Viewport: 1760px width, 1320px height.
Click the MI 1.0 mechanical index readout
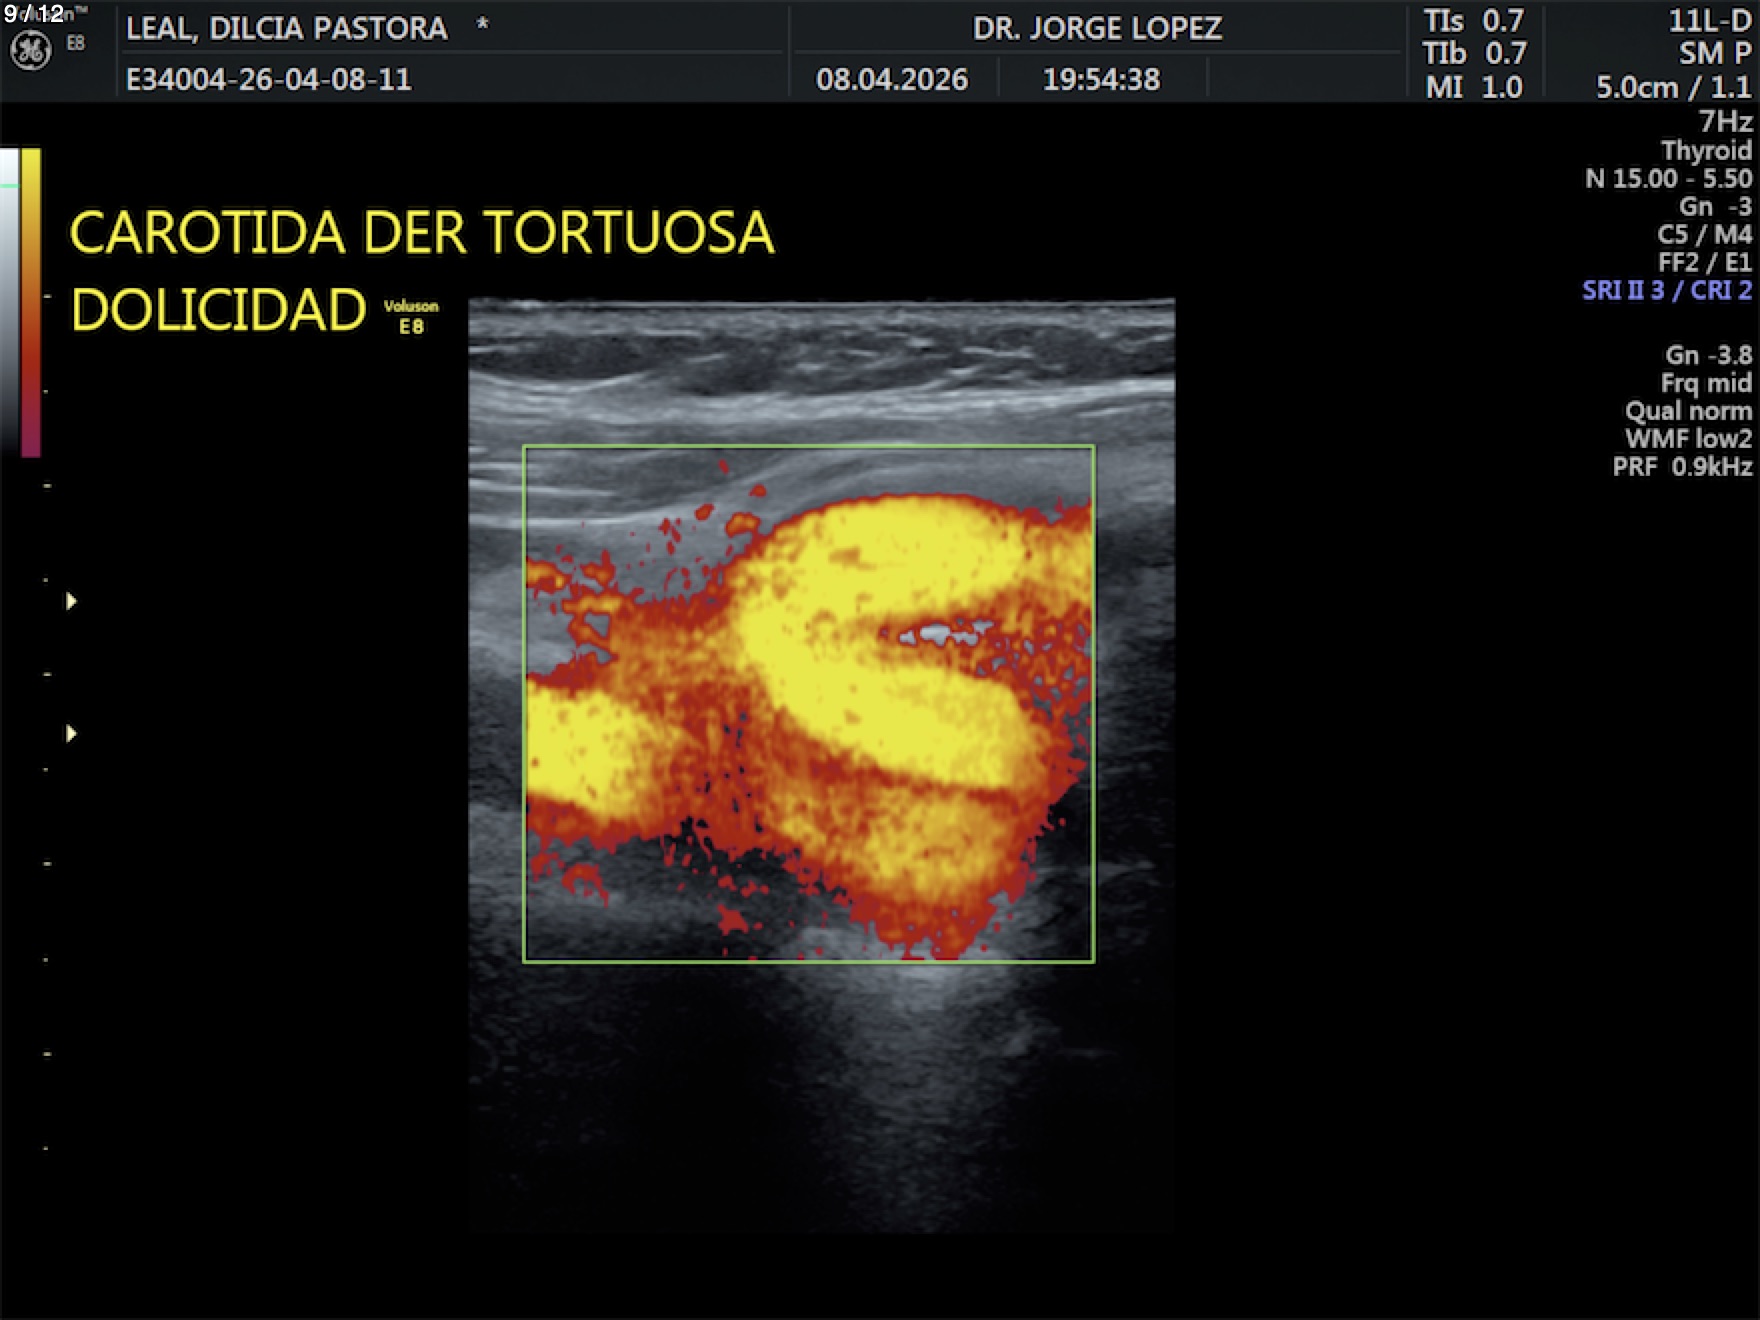[x=1474, y=87]
